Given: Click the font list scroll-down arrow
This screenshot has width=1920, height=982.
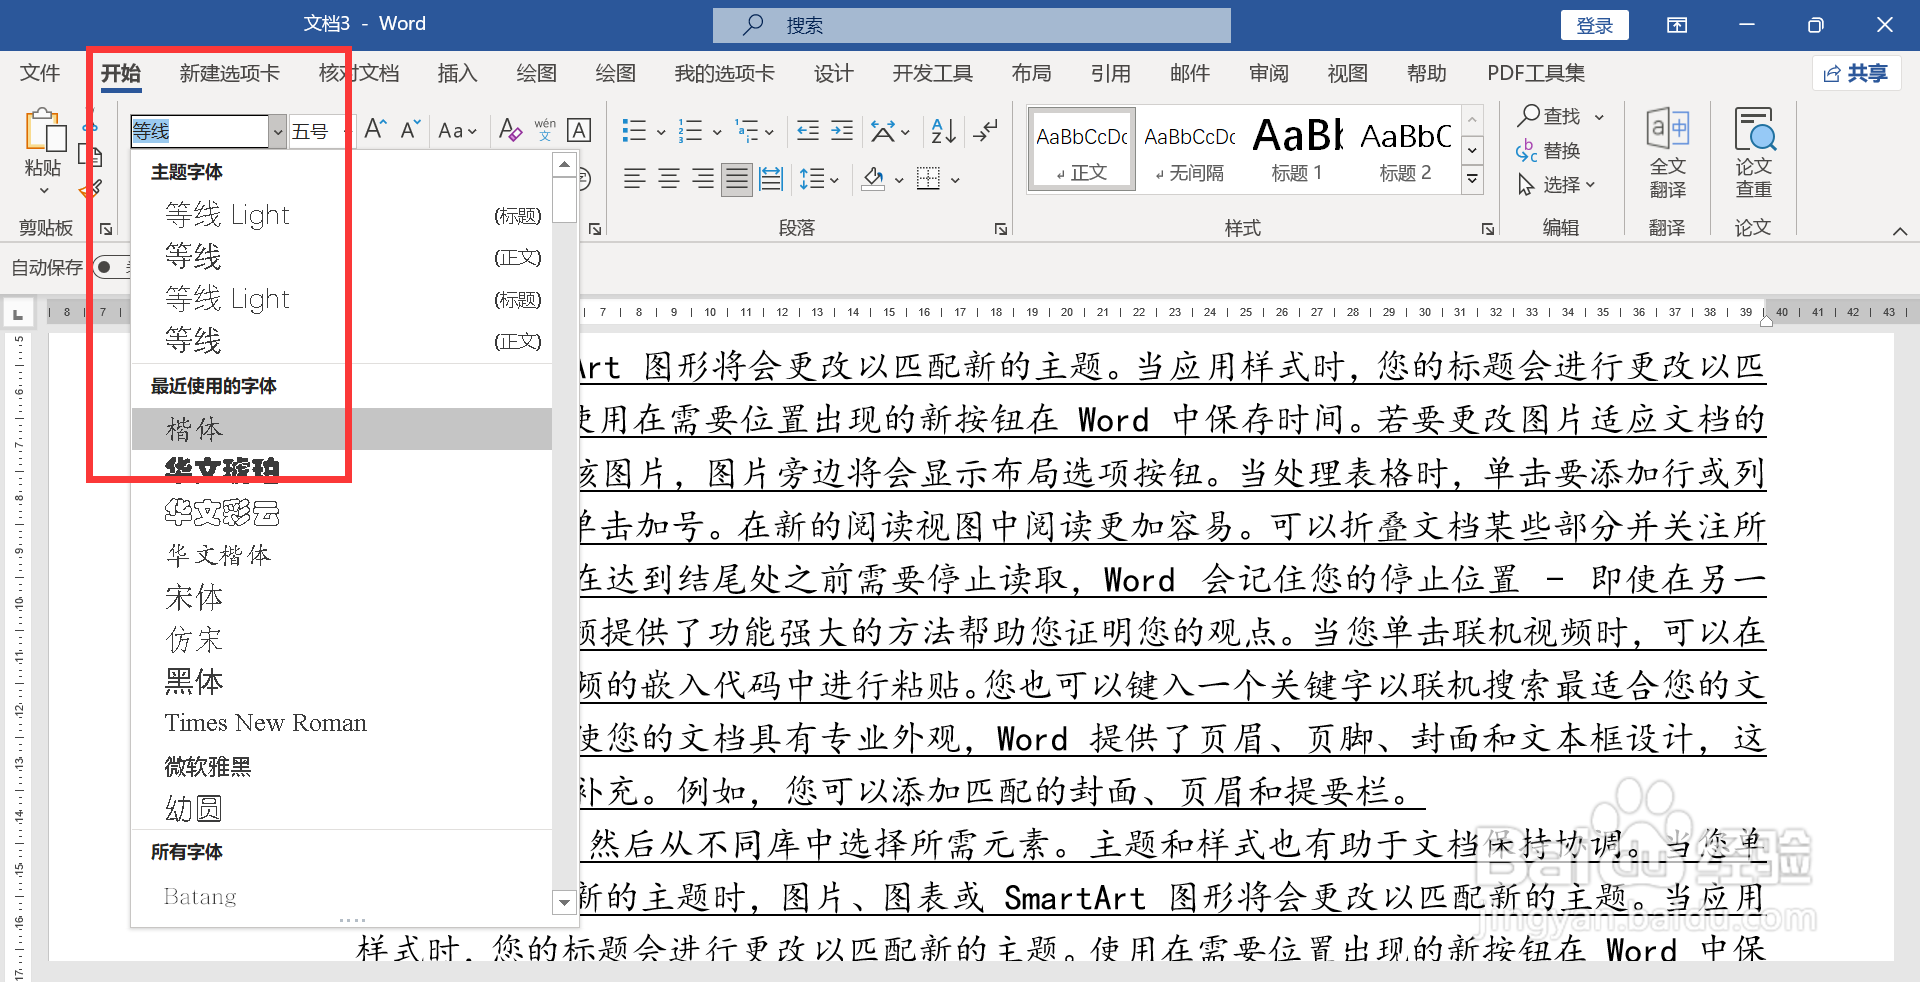Looking at the screenshot, I should 564,902.
